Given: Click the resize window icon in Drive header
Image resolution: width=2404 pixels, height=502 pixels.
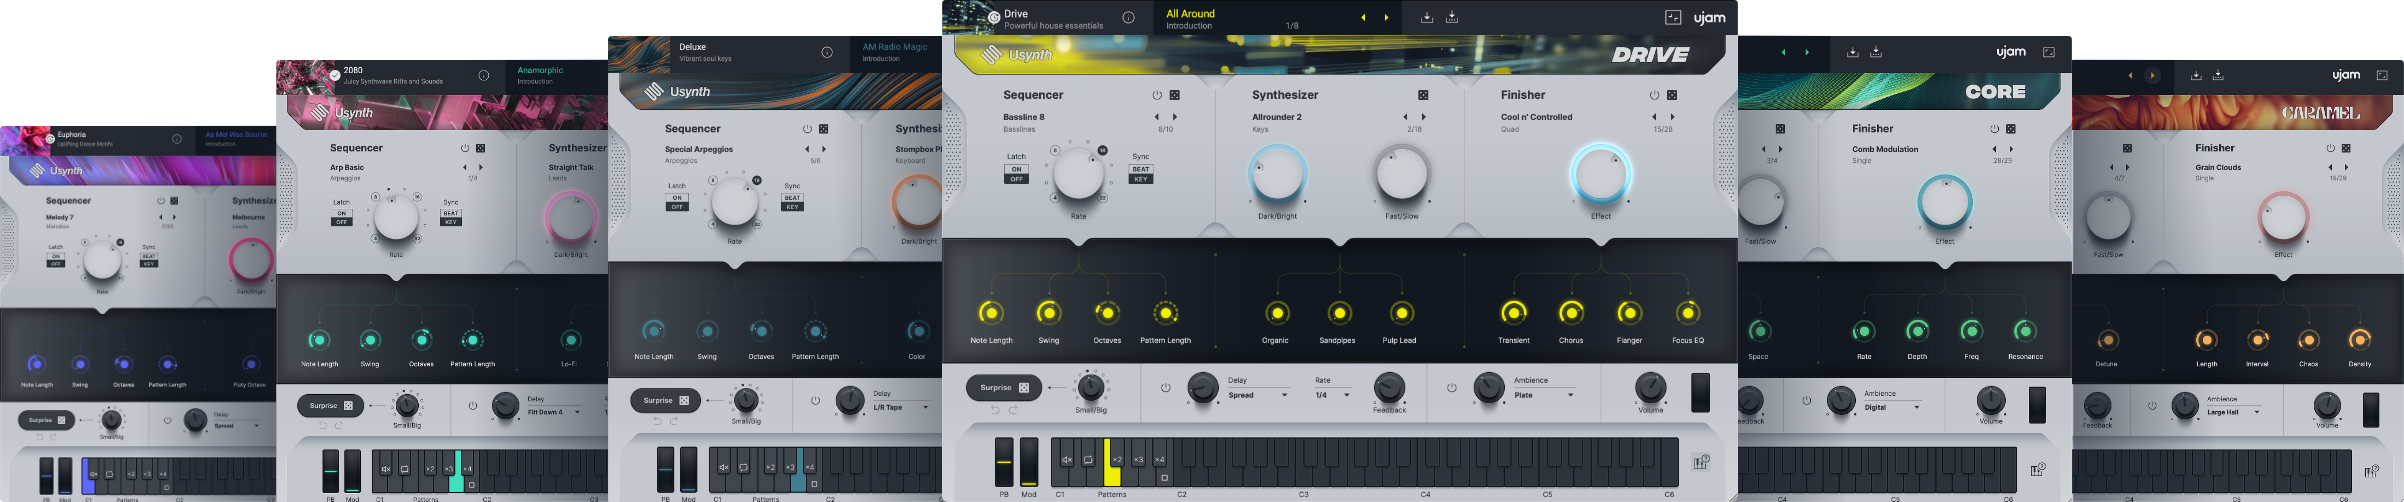Looking at the screenshot, I should 1673,18.
